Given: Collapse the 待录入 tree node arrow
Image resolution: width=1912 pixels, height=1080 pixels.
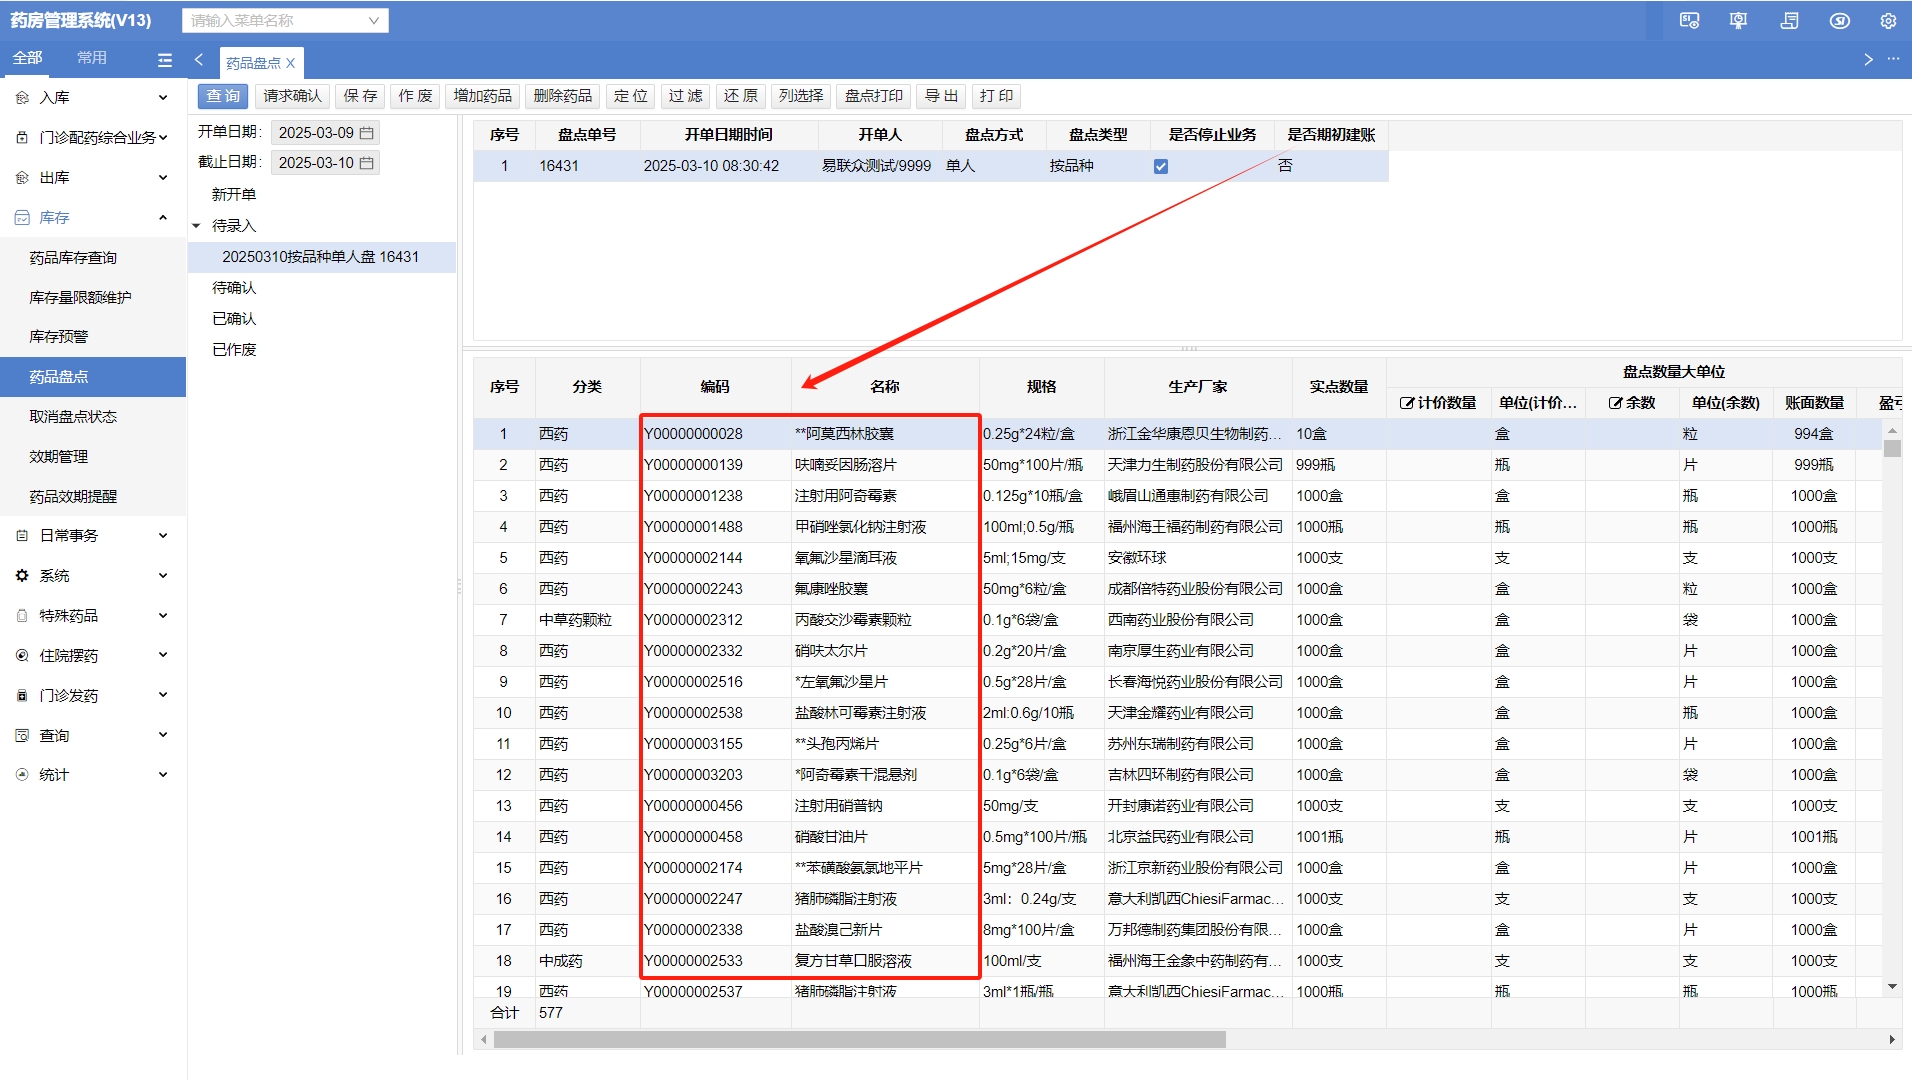Looking at the screenshot, I should (197, 226).
